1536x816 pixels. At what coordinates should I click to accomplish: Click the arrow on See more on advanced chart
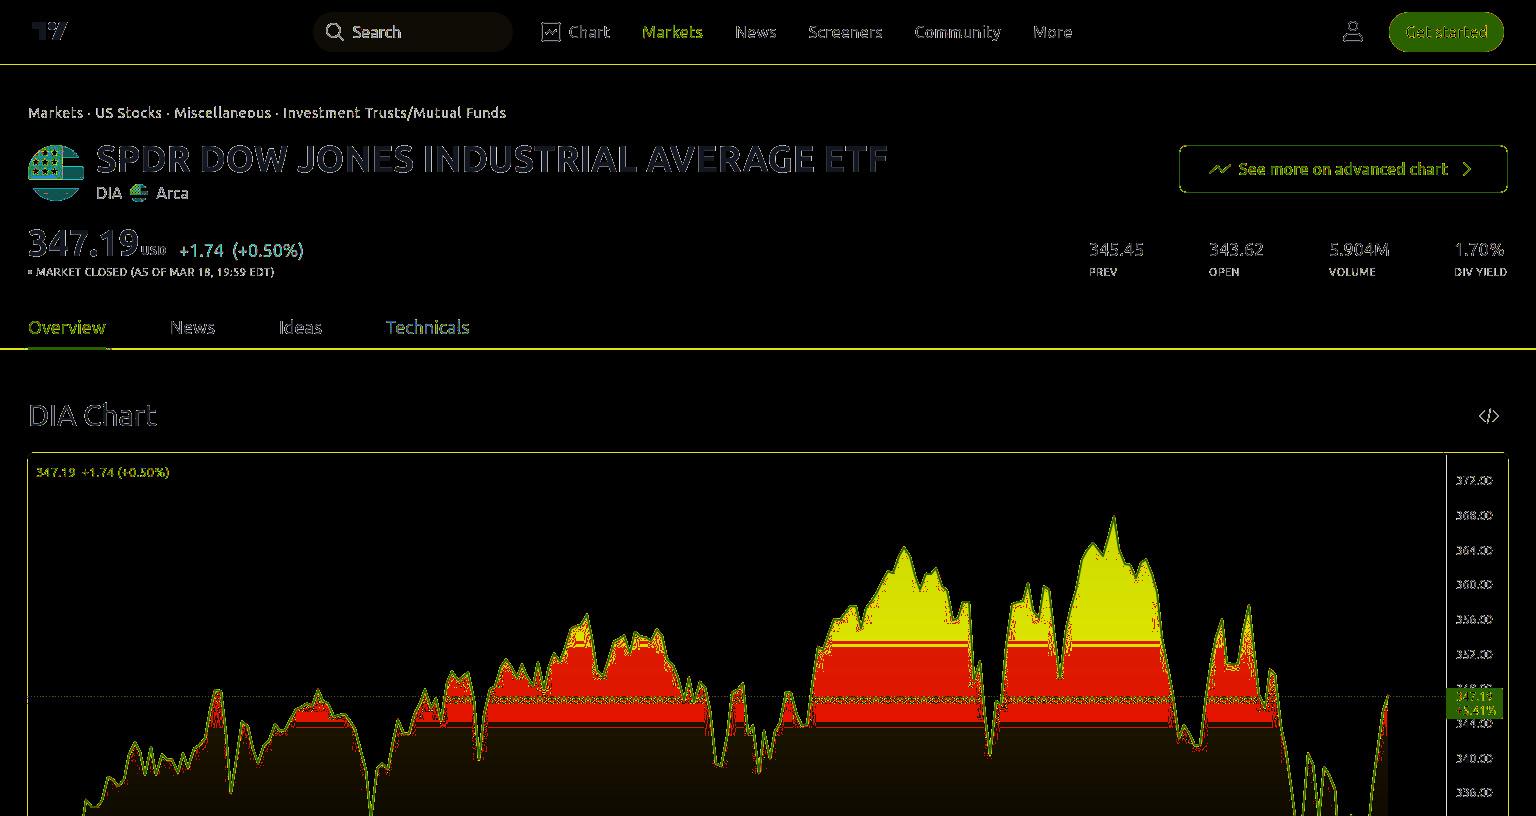point(1467,169)
